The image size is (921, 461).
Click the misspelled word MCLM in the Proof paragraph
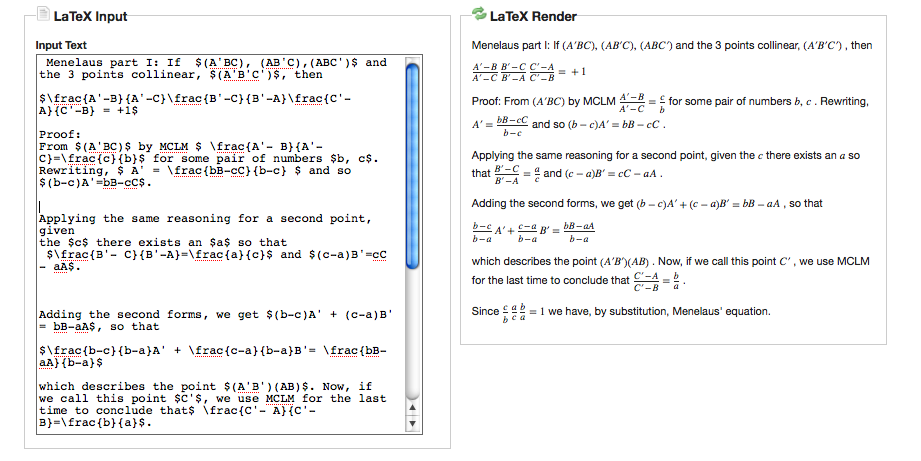tap(174, 146)
